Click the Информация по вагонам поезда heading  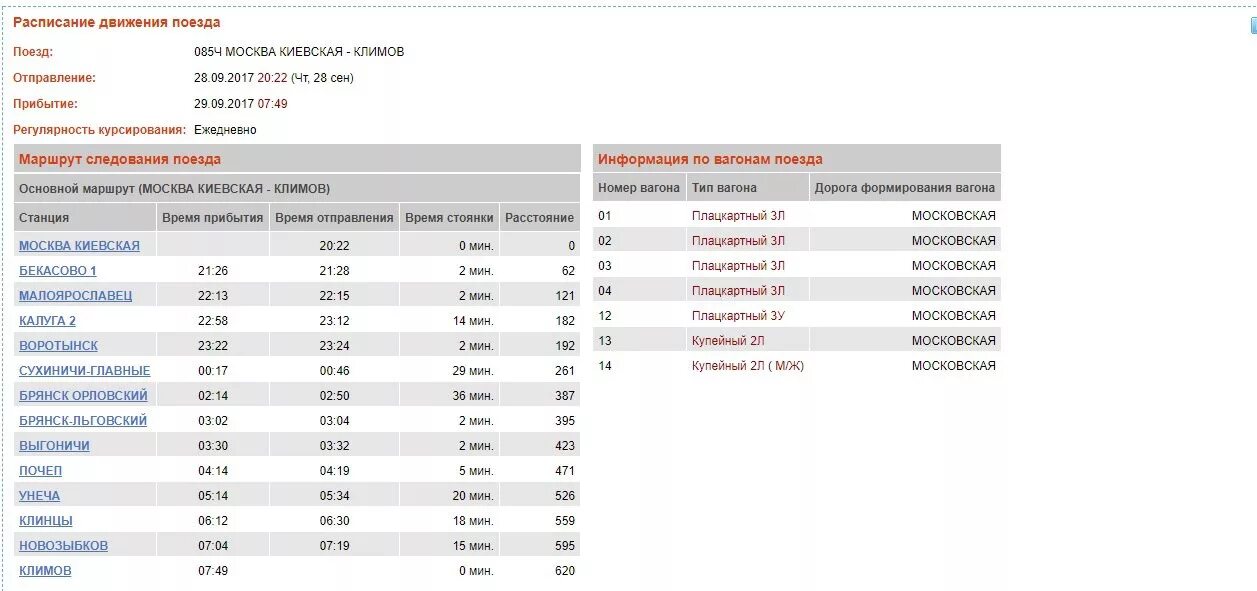click(x=710, y=159)
